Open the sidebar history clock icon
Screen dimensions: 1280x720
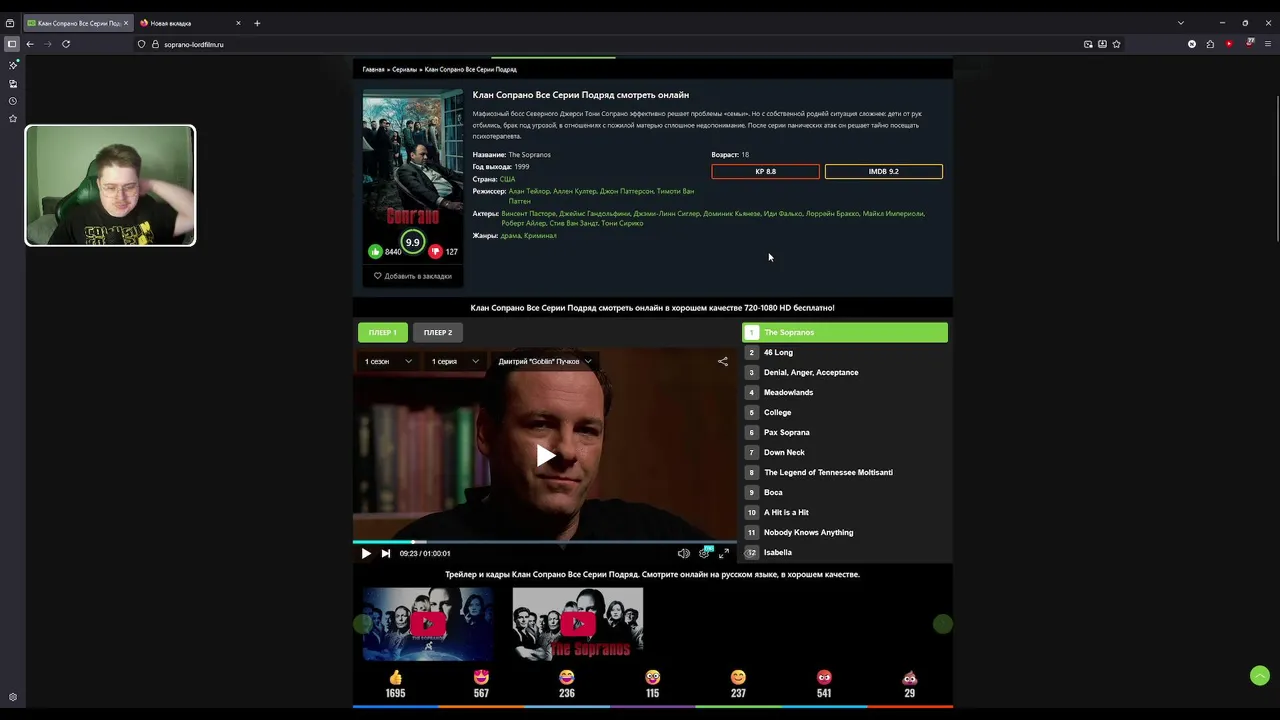[x=13, y=101]
